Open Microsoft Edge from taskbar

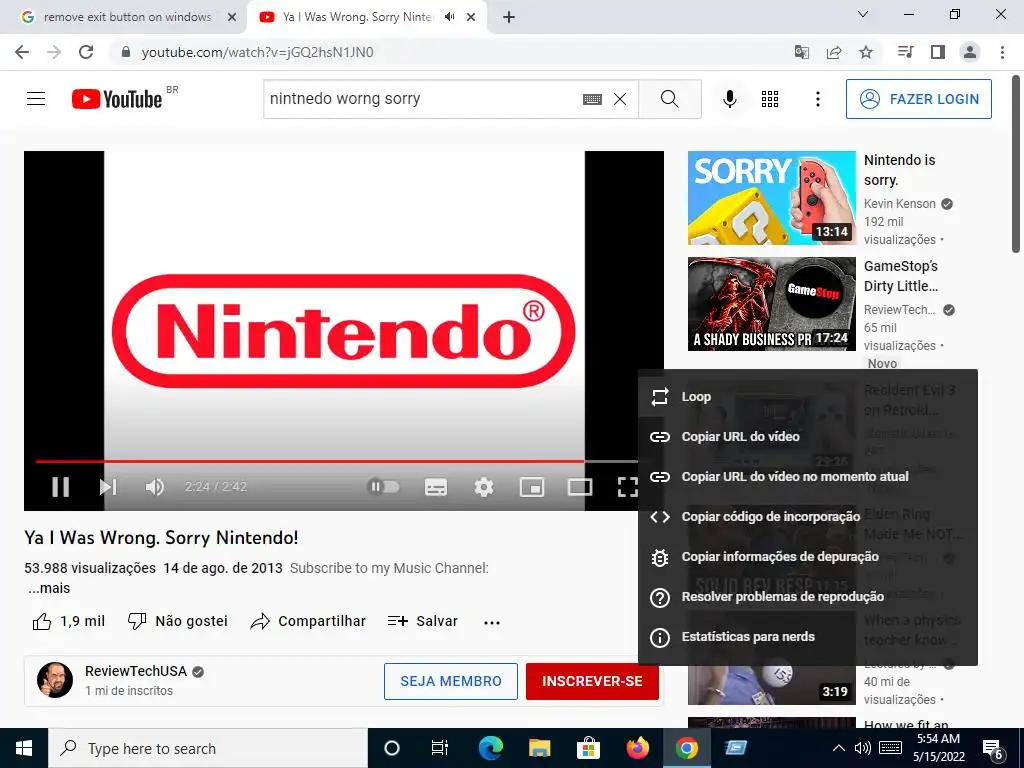pyautogui.click(x=490, y=748)
